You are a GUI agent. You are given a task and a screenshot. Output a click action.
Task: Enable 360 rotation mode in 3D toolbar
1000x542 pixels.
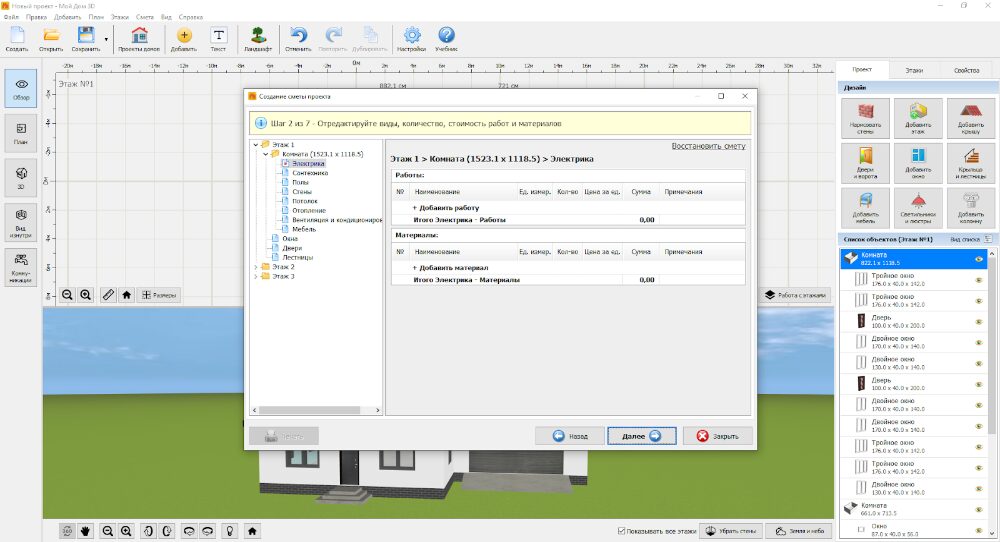pyautogui.click(x=67, y=531)
